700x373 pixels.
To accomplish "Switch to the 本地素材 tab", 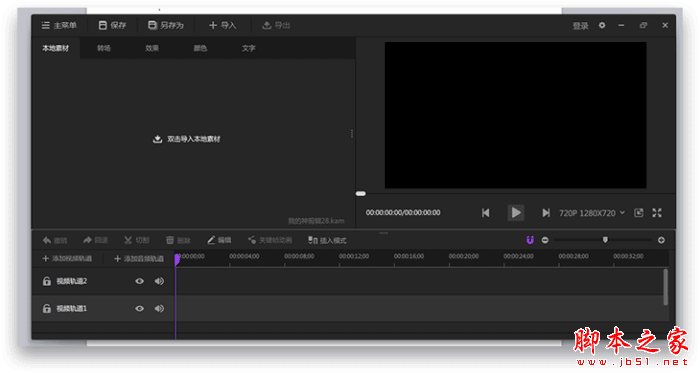I will [55, 48].
